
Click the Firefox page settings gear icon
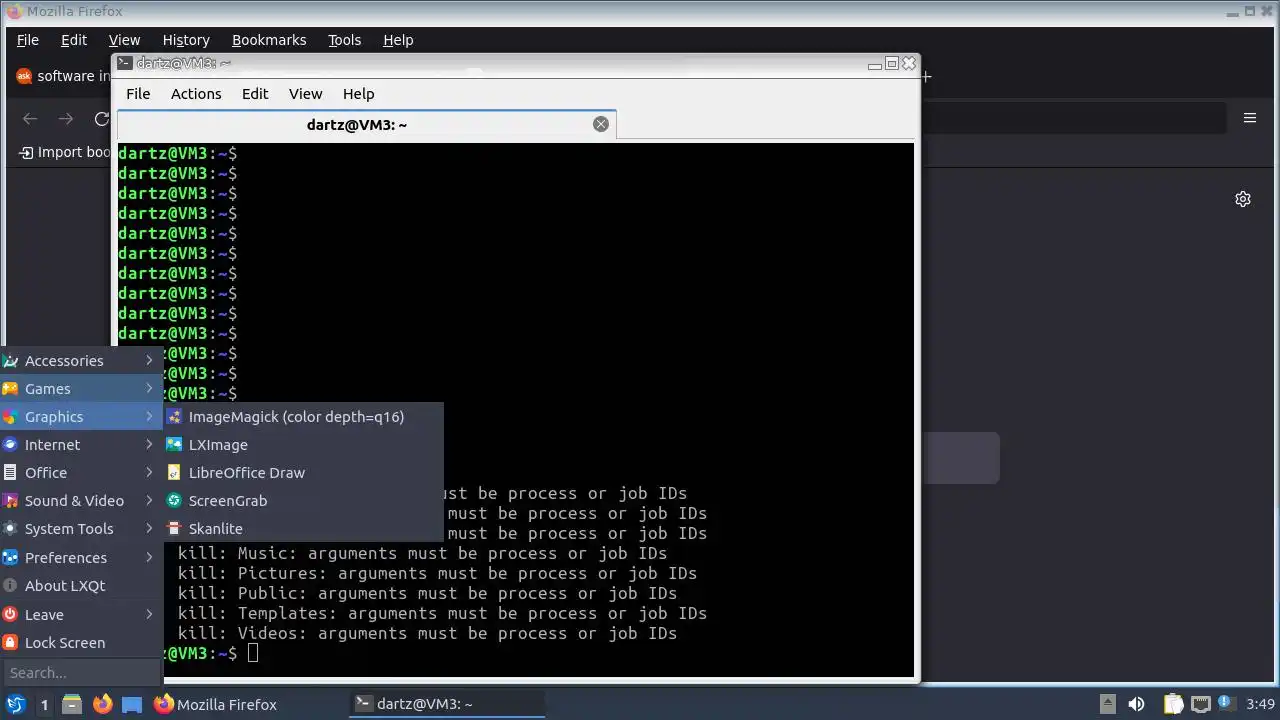[x=1243, y=199]
